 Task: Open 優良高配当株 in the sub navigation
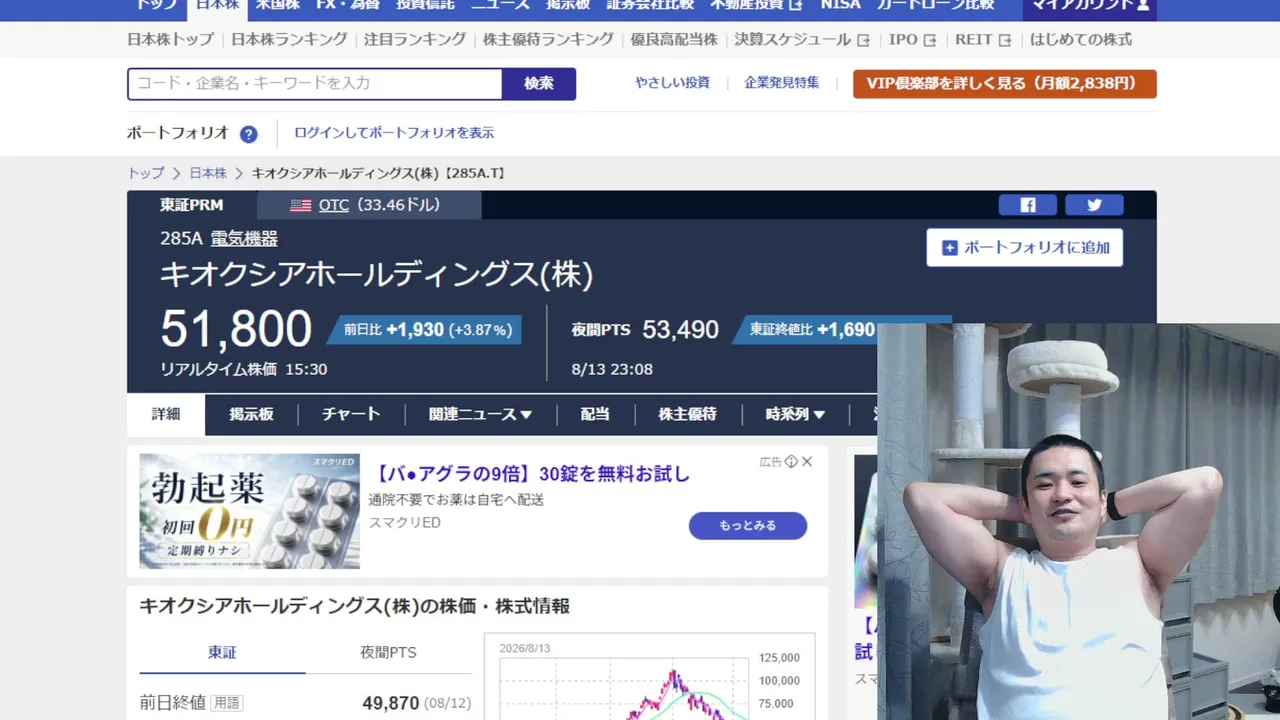[x=674, y=40]
